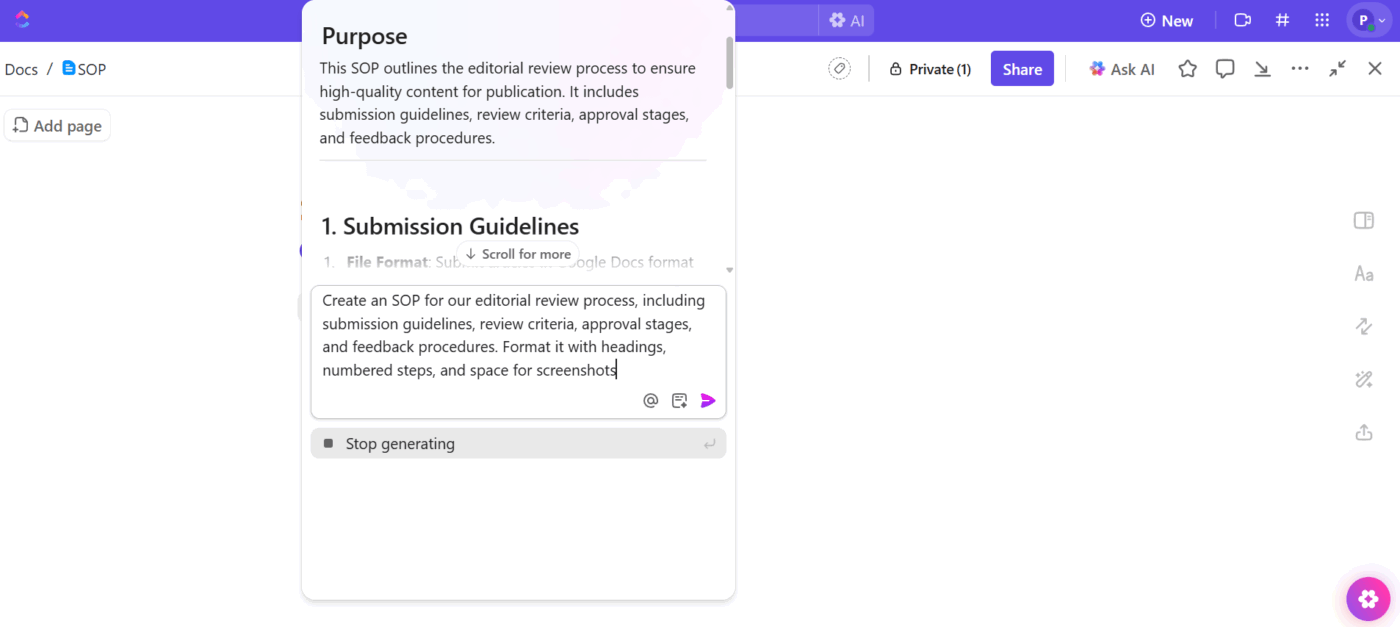Open the page details panel icon in sidebar
The height and width of the screenshot is (627, 1400).
1363,220
